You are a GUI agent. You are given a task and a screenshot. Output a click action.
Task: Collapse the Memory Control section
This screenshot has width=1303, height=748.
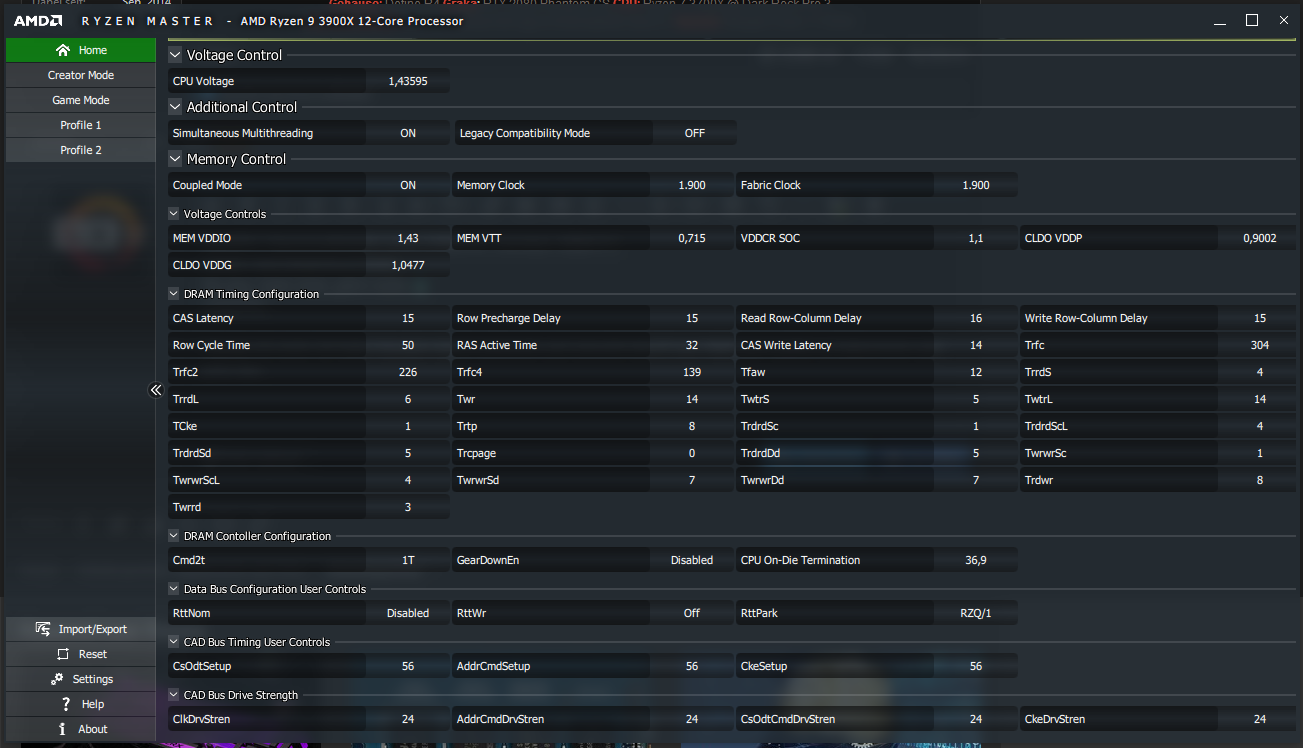176,159
